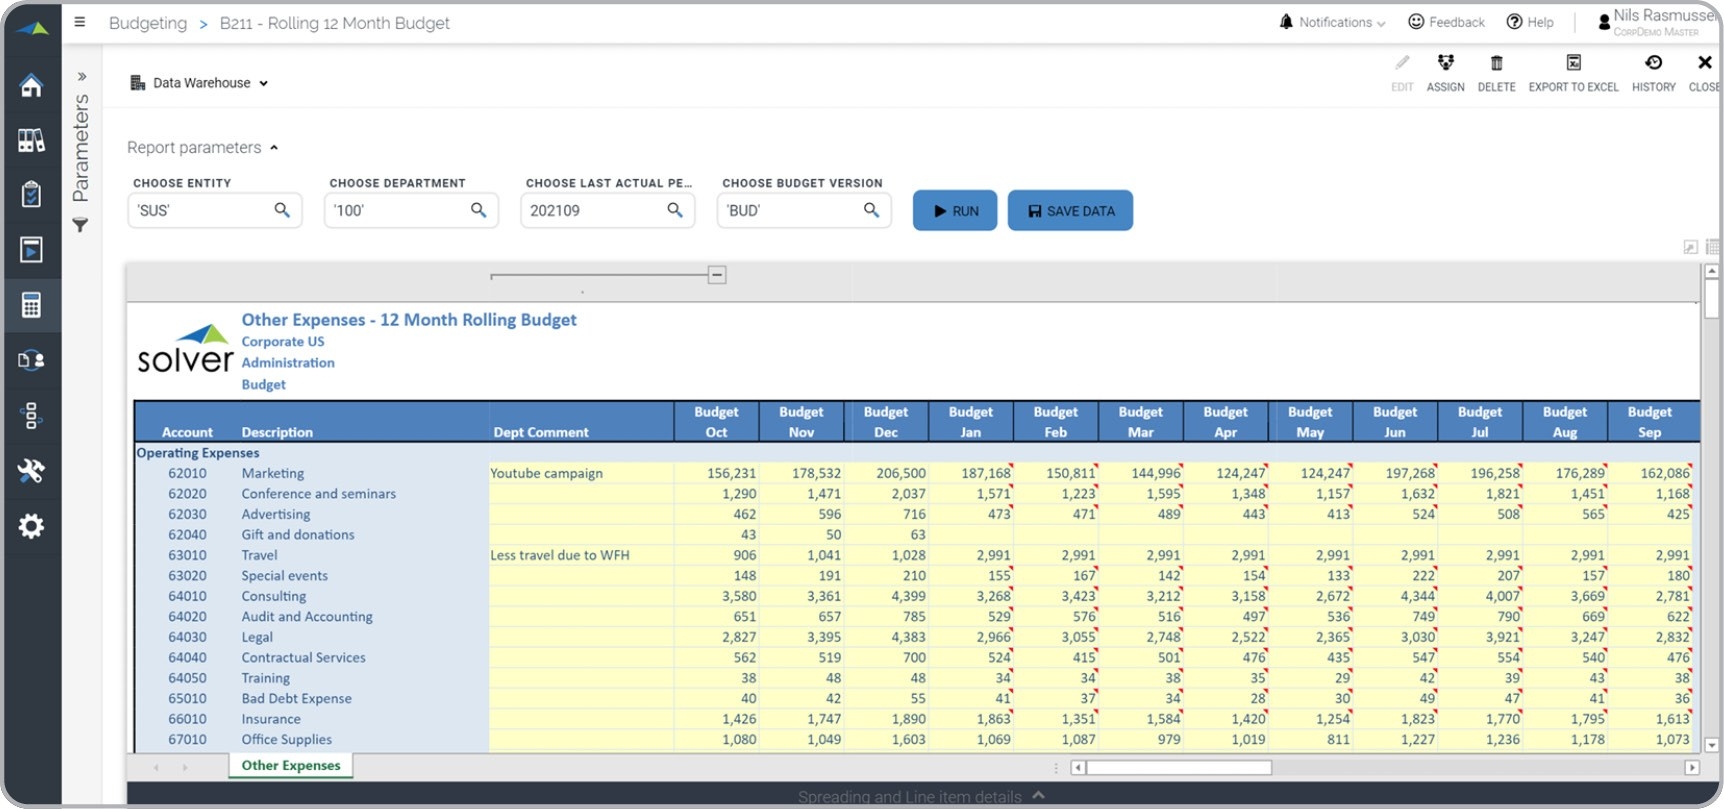
Task: Toggle the hamburger navigation menu
Action: pyautogui.click(x=80, y=22)
